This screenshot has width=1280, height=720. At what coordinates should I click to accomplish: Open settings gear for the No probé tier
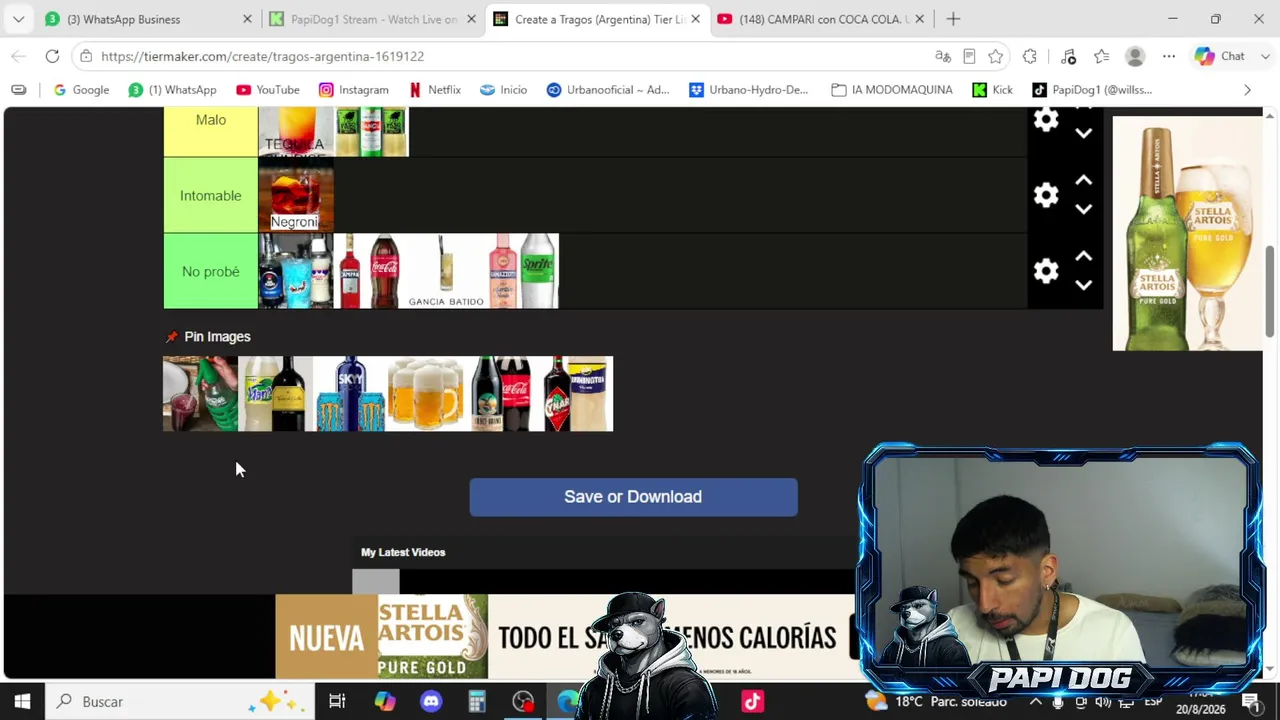click(x=1046, y=271)
